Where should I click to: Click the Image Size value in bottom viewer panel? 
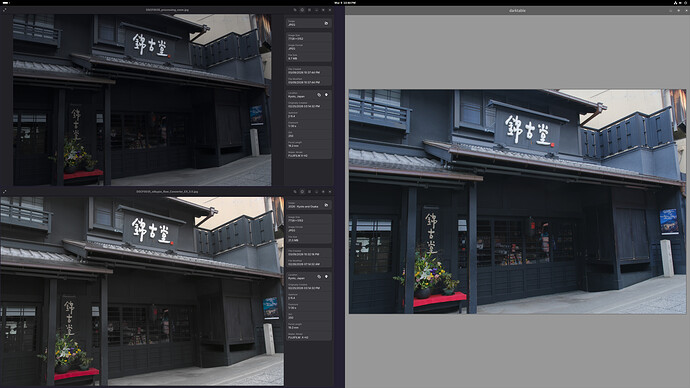(x=296, y=221)
